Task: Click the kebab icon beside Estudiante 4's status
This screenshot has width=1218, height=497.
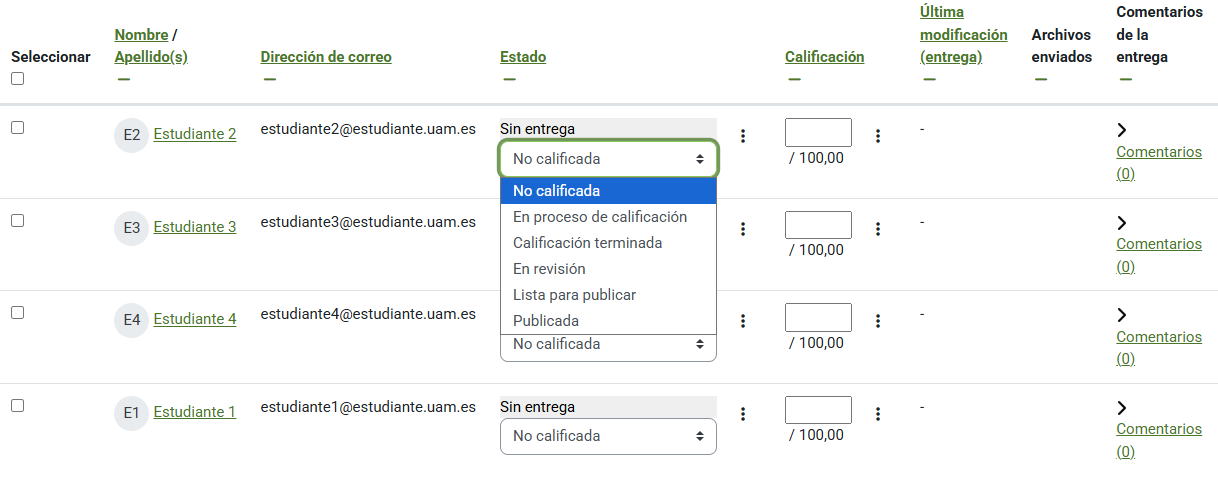Action: pyautogui.click(x=742, y=321)
